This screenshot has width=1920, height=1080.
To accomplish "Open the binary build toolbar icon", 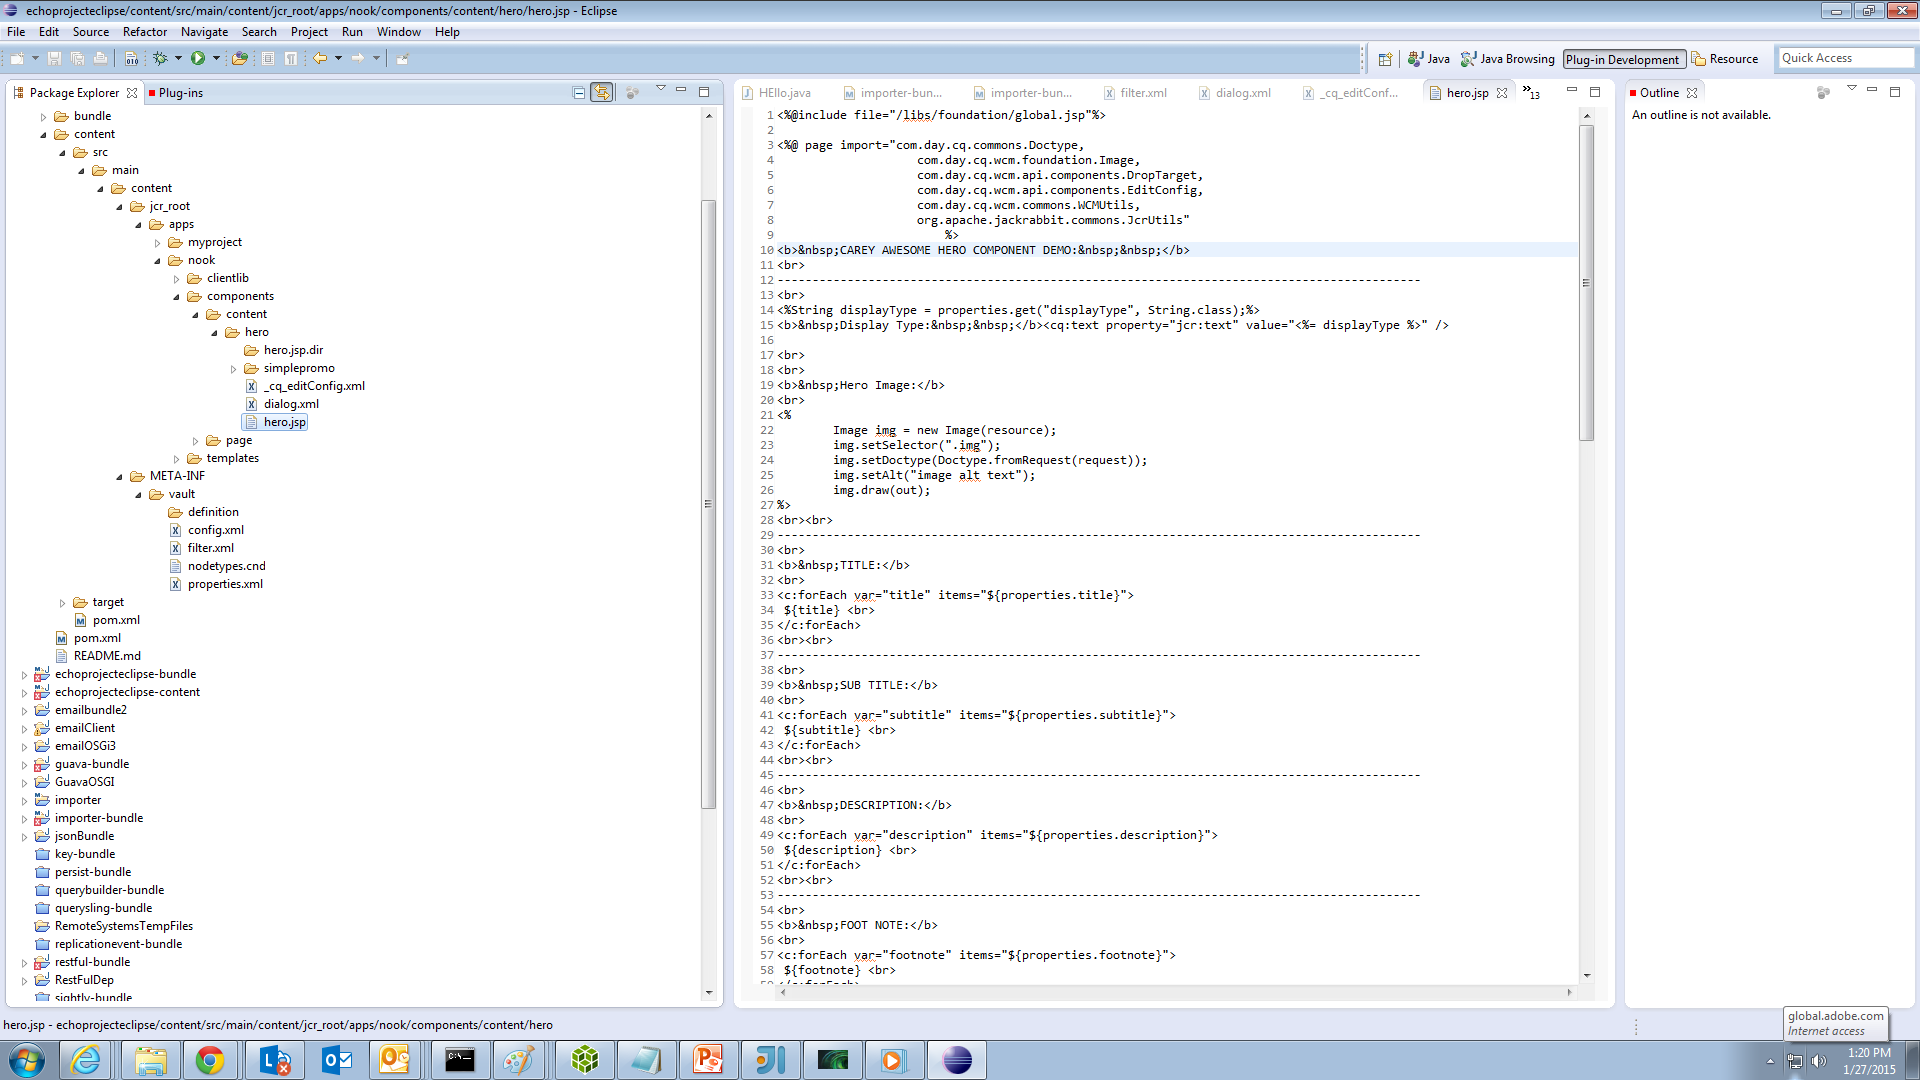I will point(131,59).
